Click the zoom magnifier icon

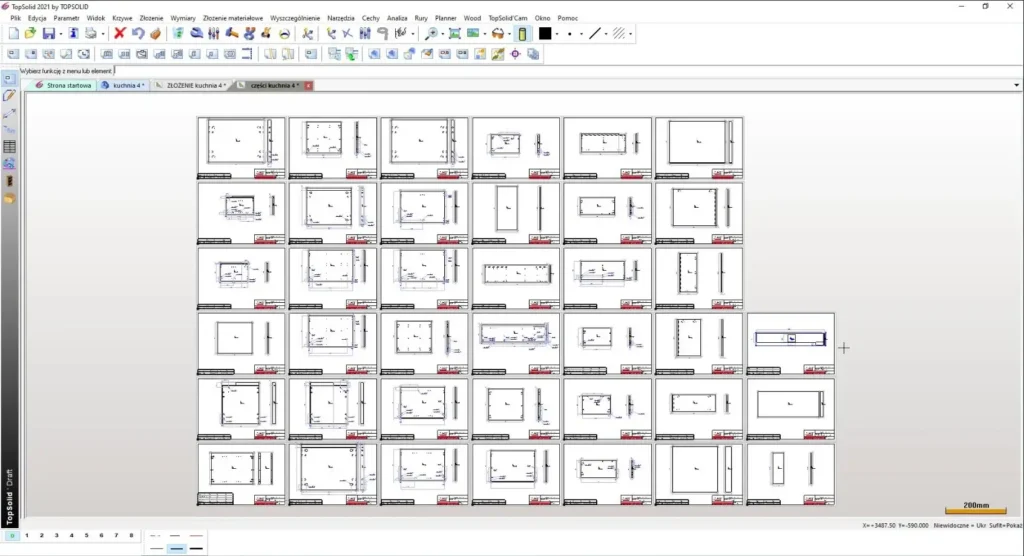tap(431, 33)
